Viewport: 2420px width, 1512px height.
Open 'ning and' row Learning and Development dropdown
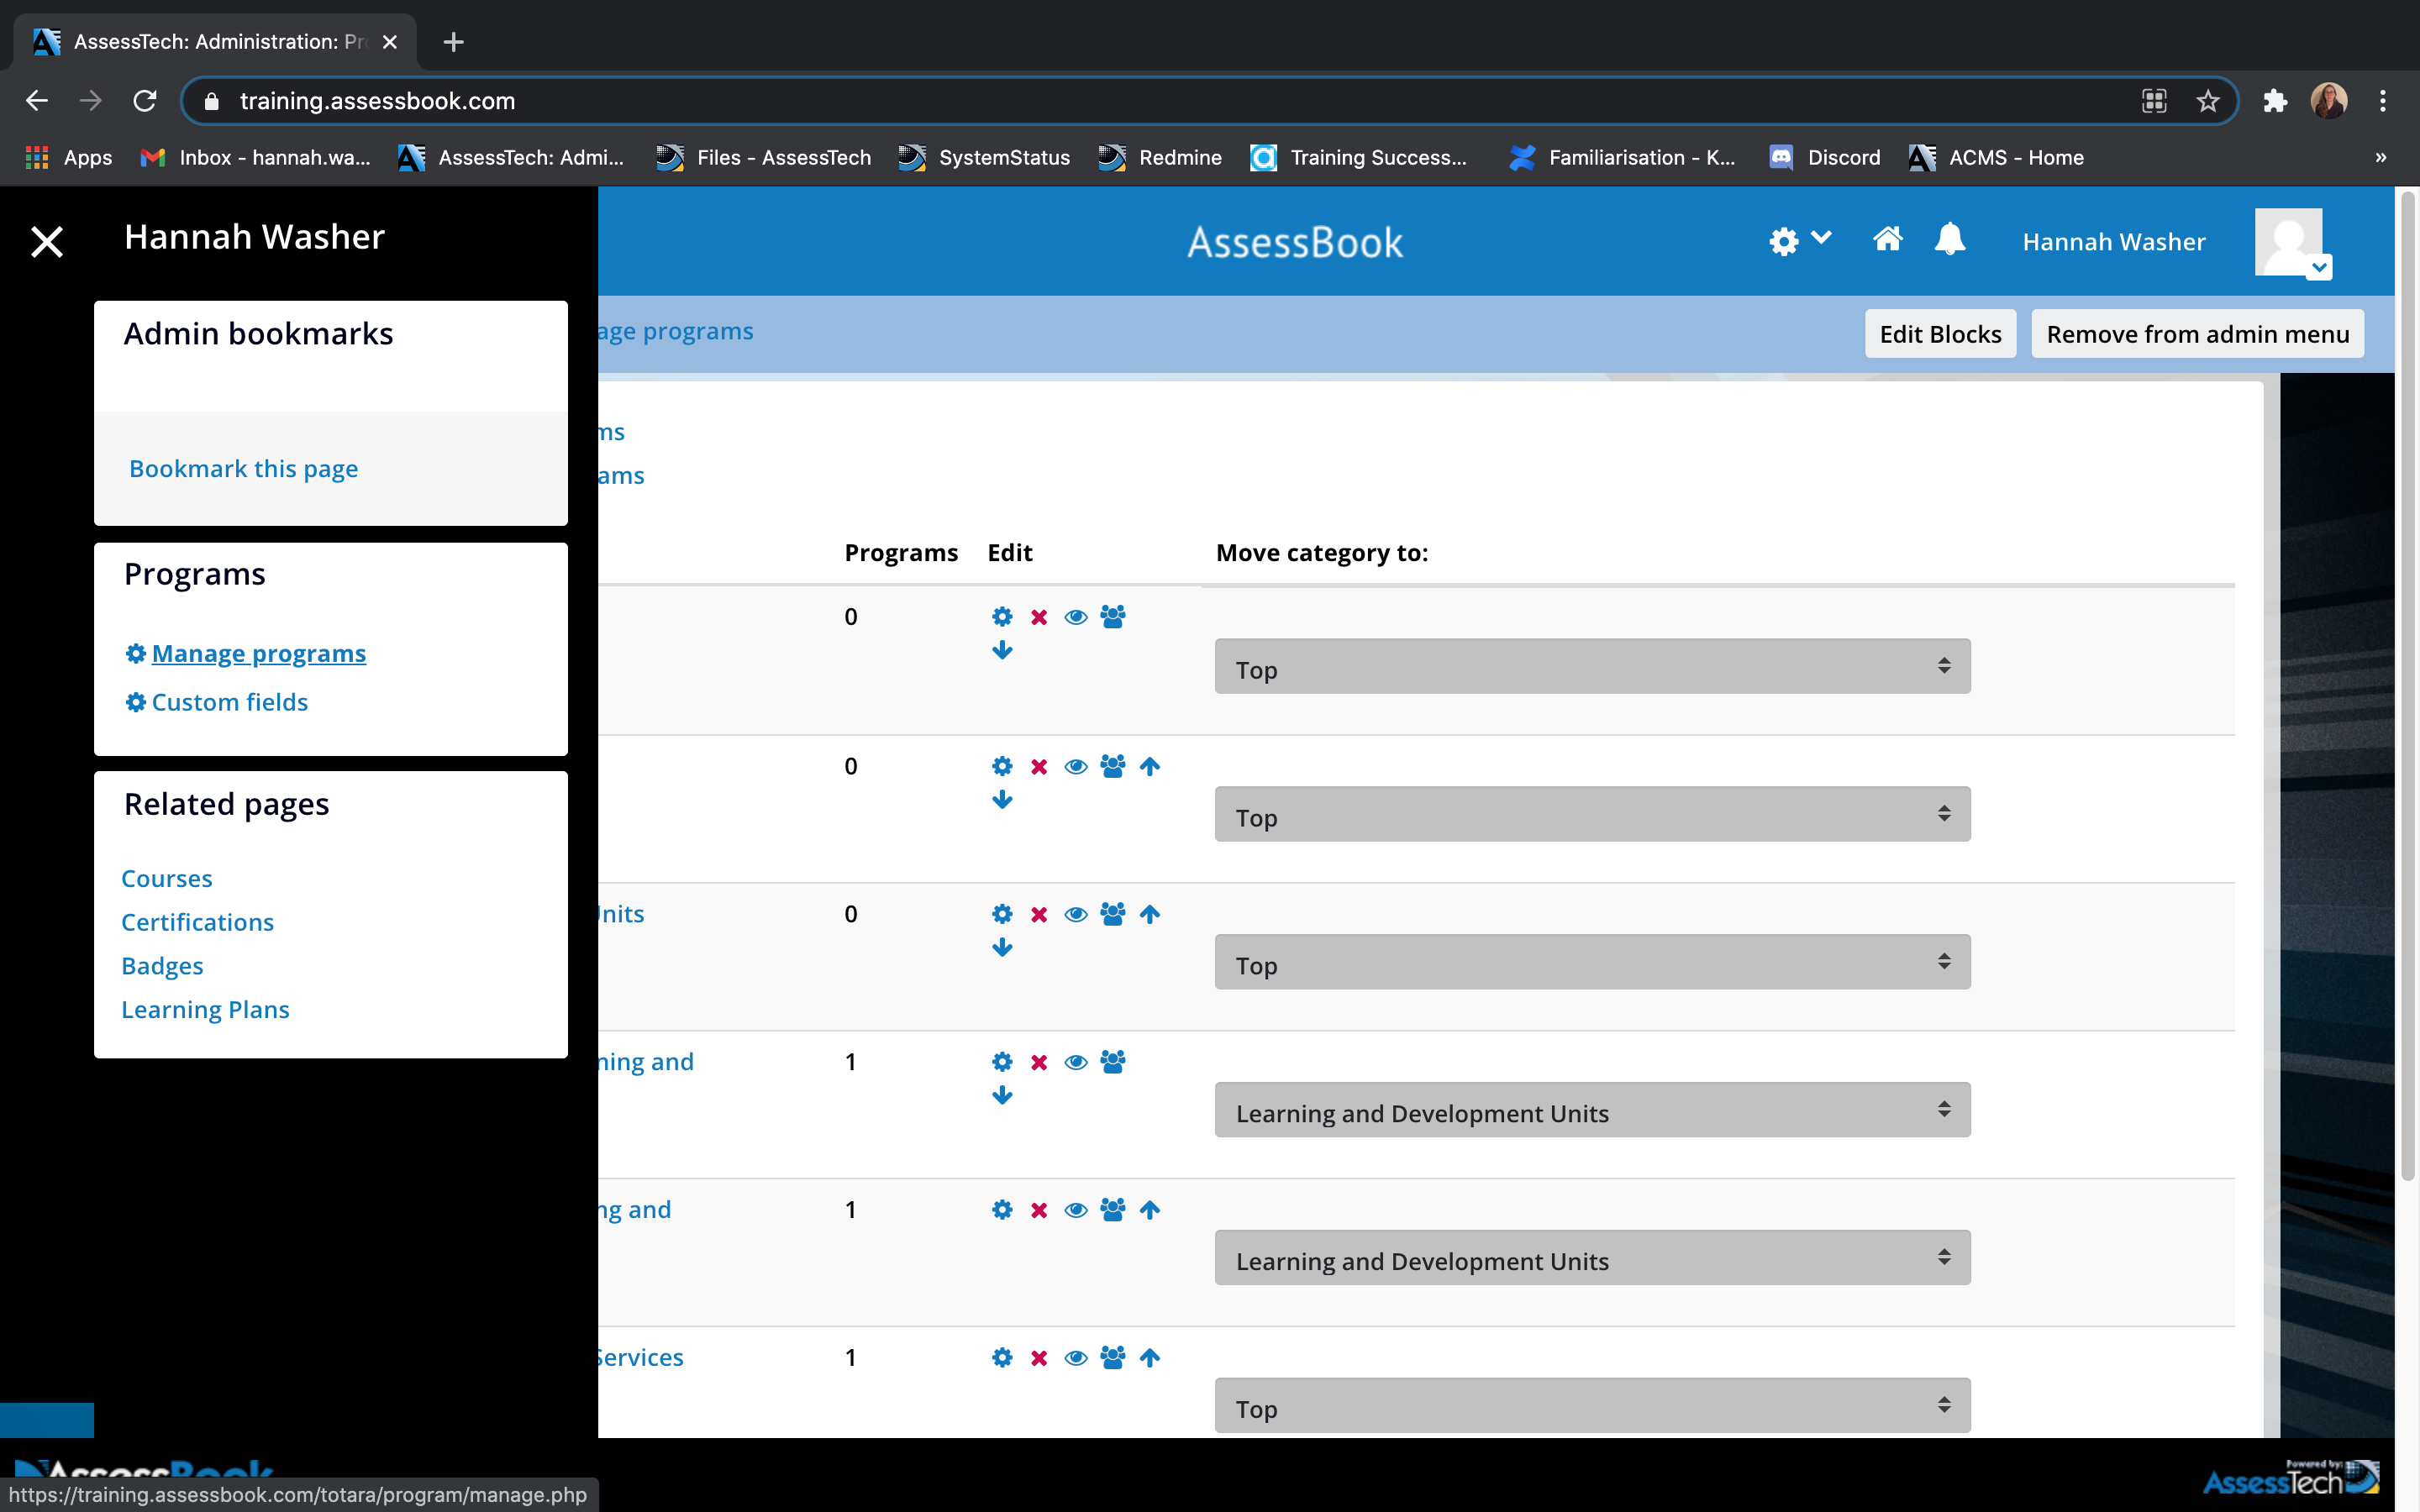tap(1592, 1111)
